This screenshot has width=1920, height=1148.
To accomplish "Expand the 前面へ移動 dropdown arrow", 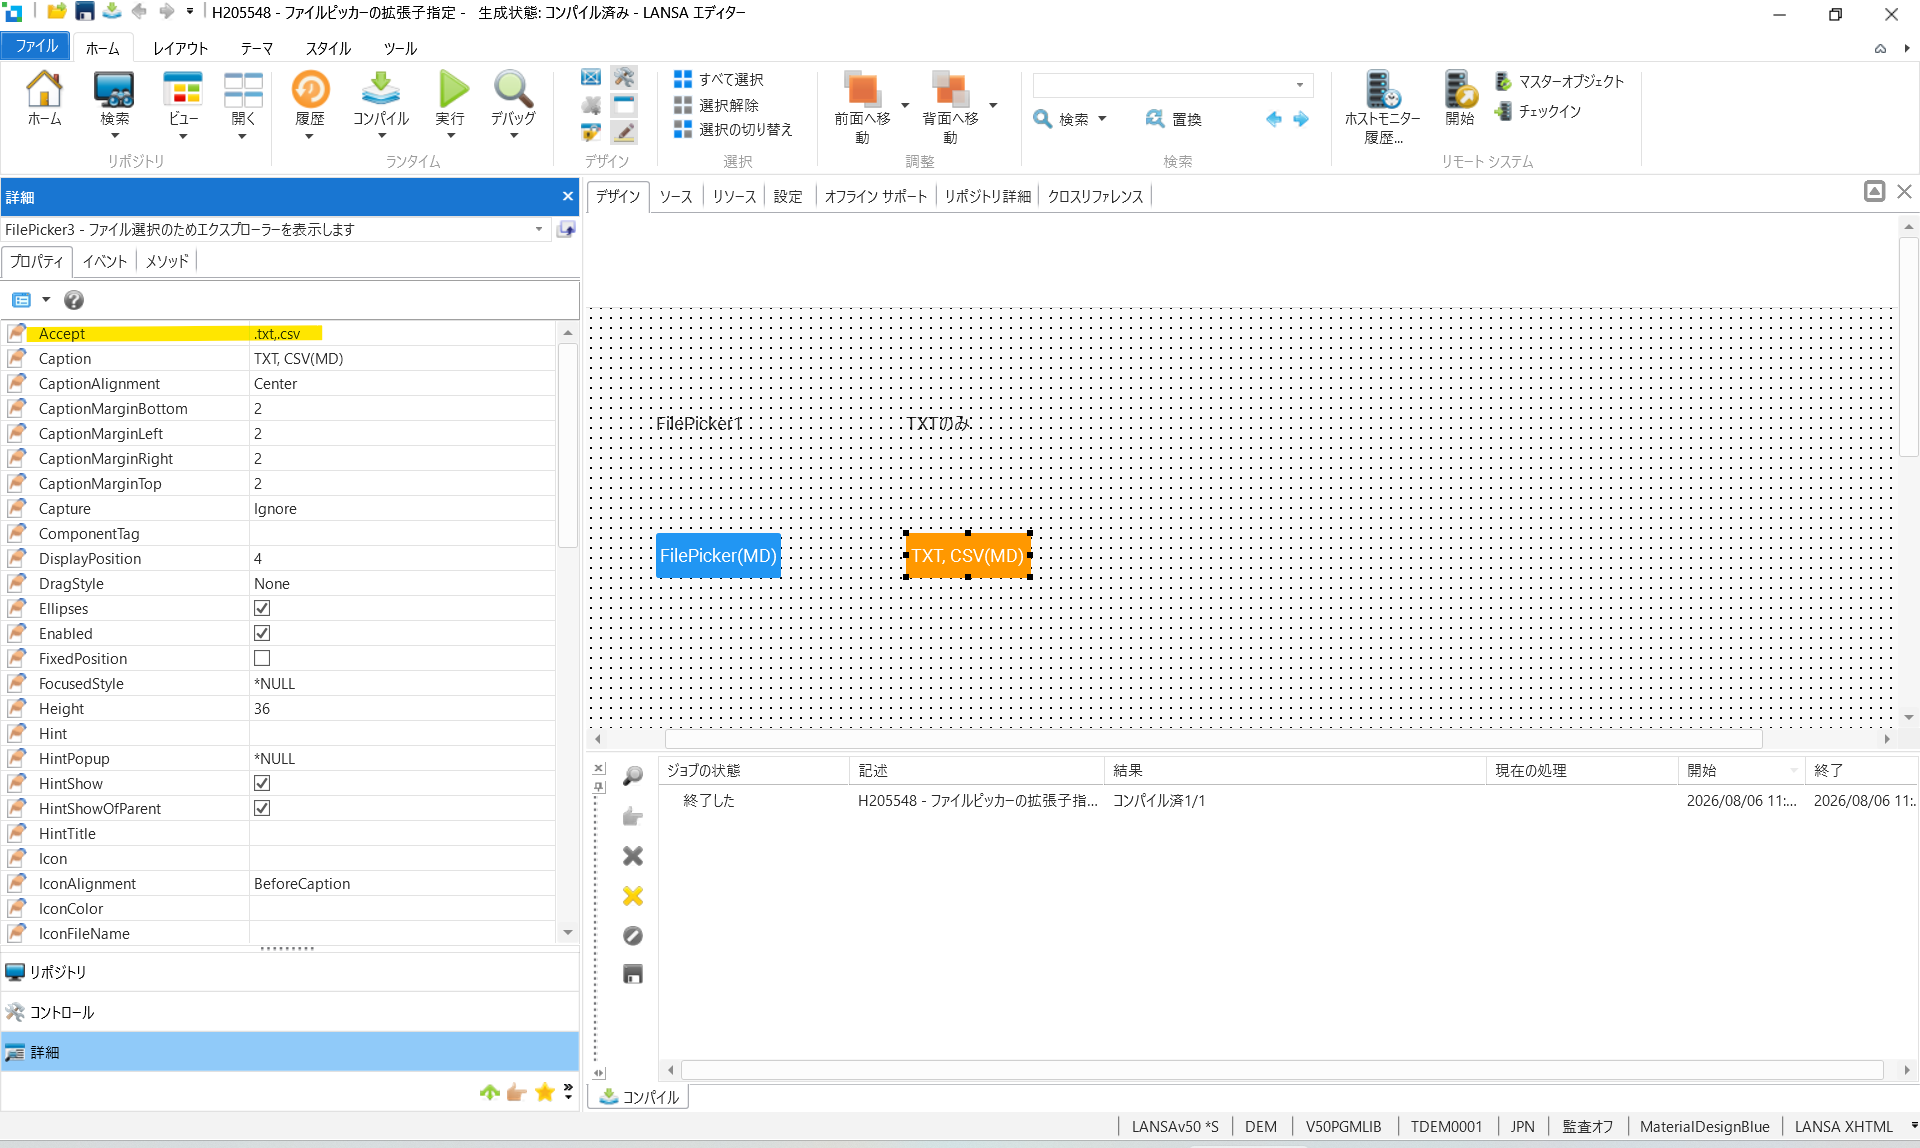I will (905, 105).
